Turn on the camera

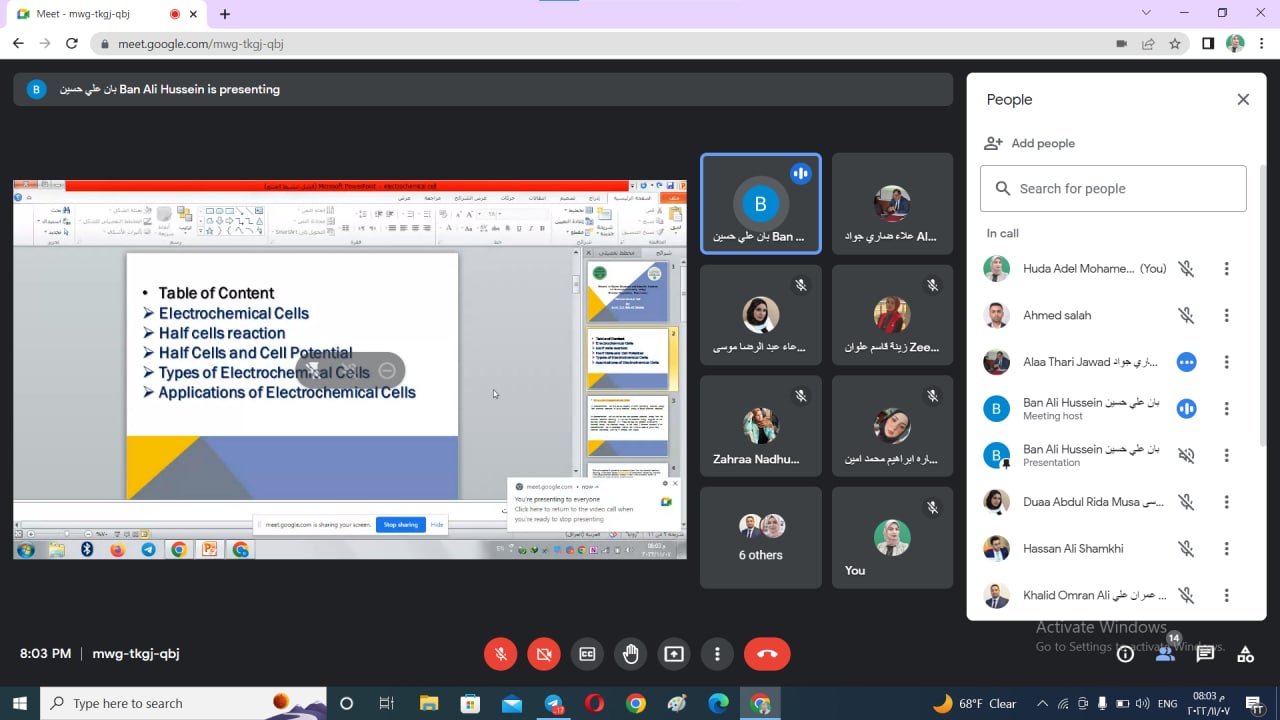(x=544, y=654)
